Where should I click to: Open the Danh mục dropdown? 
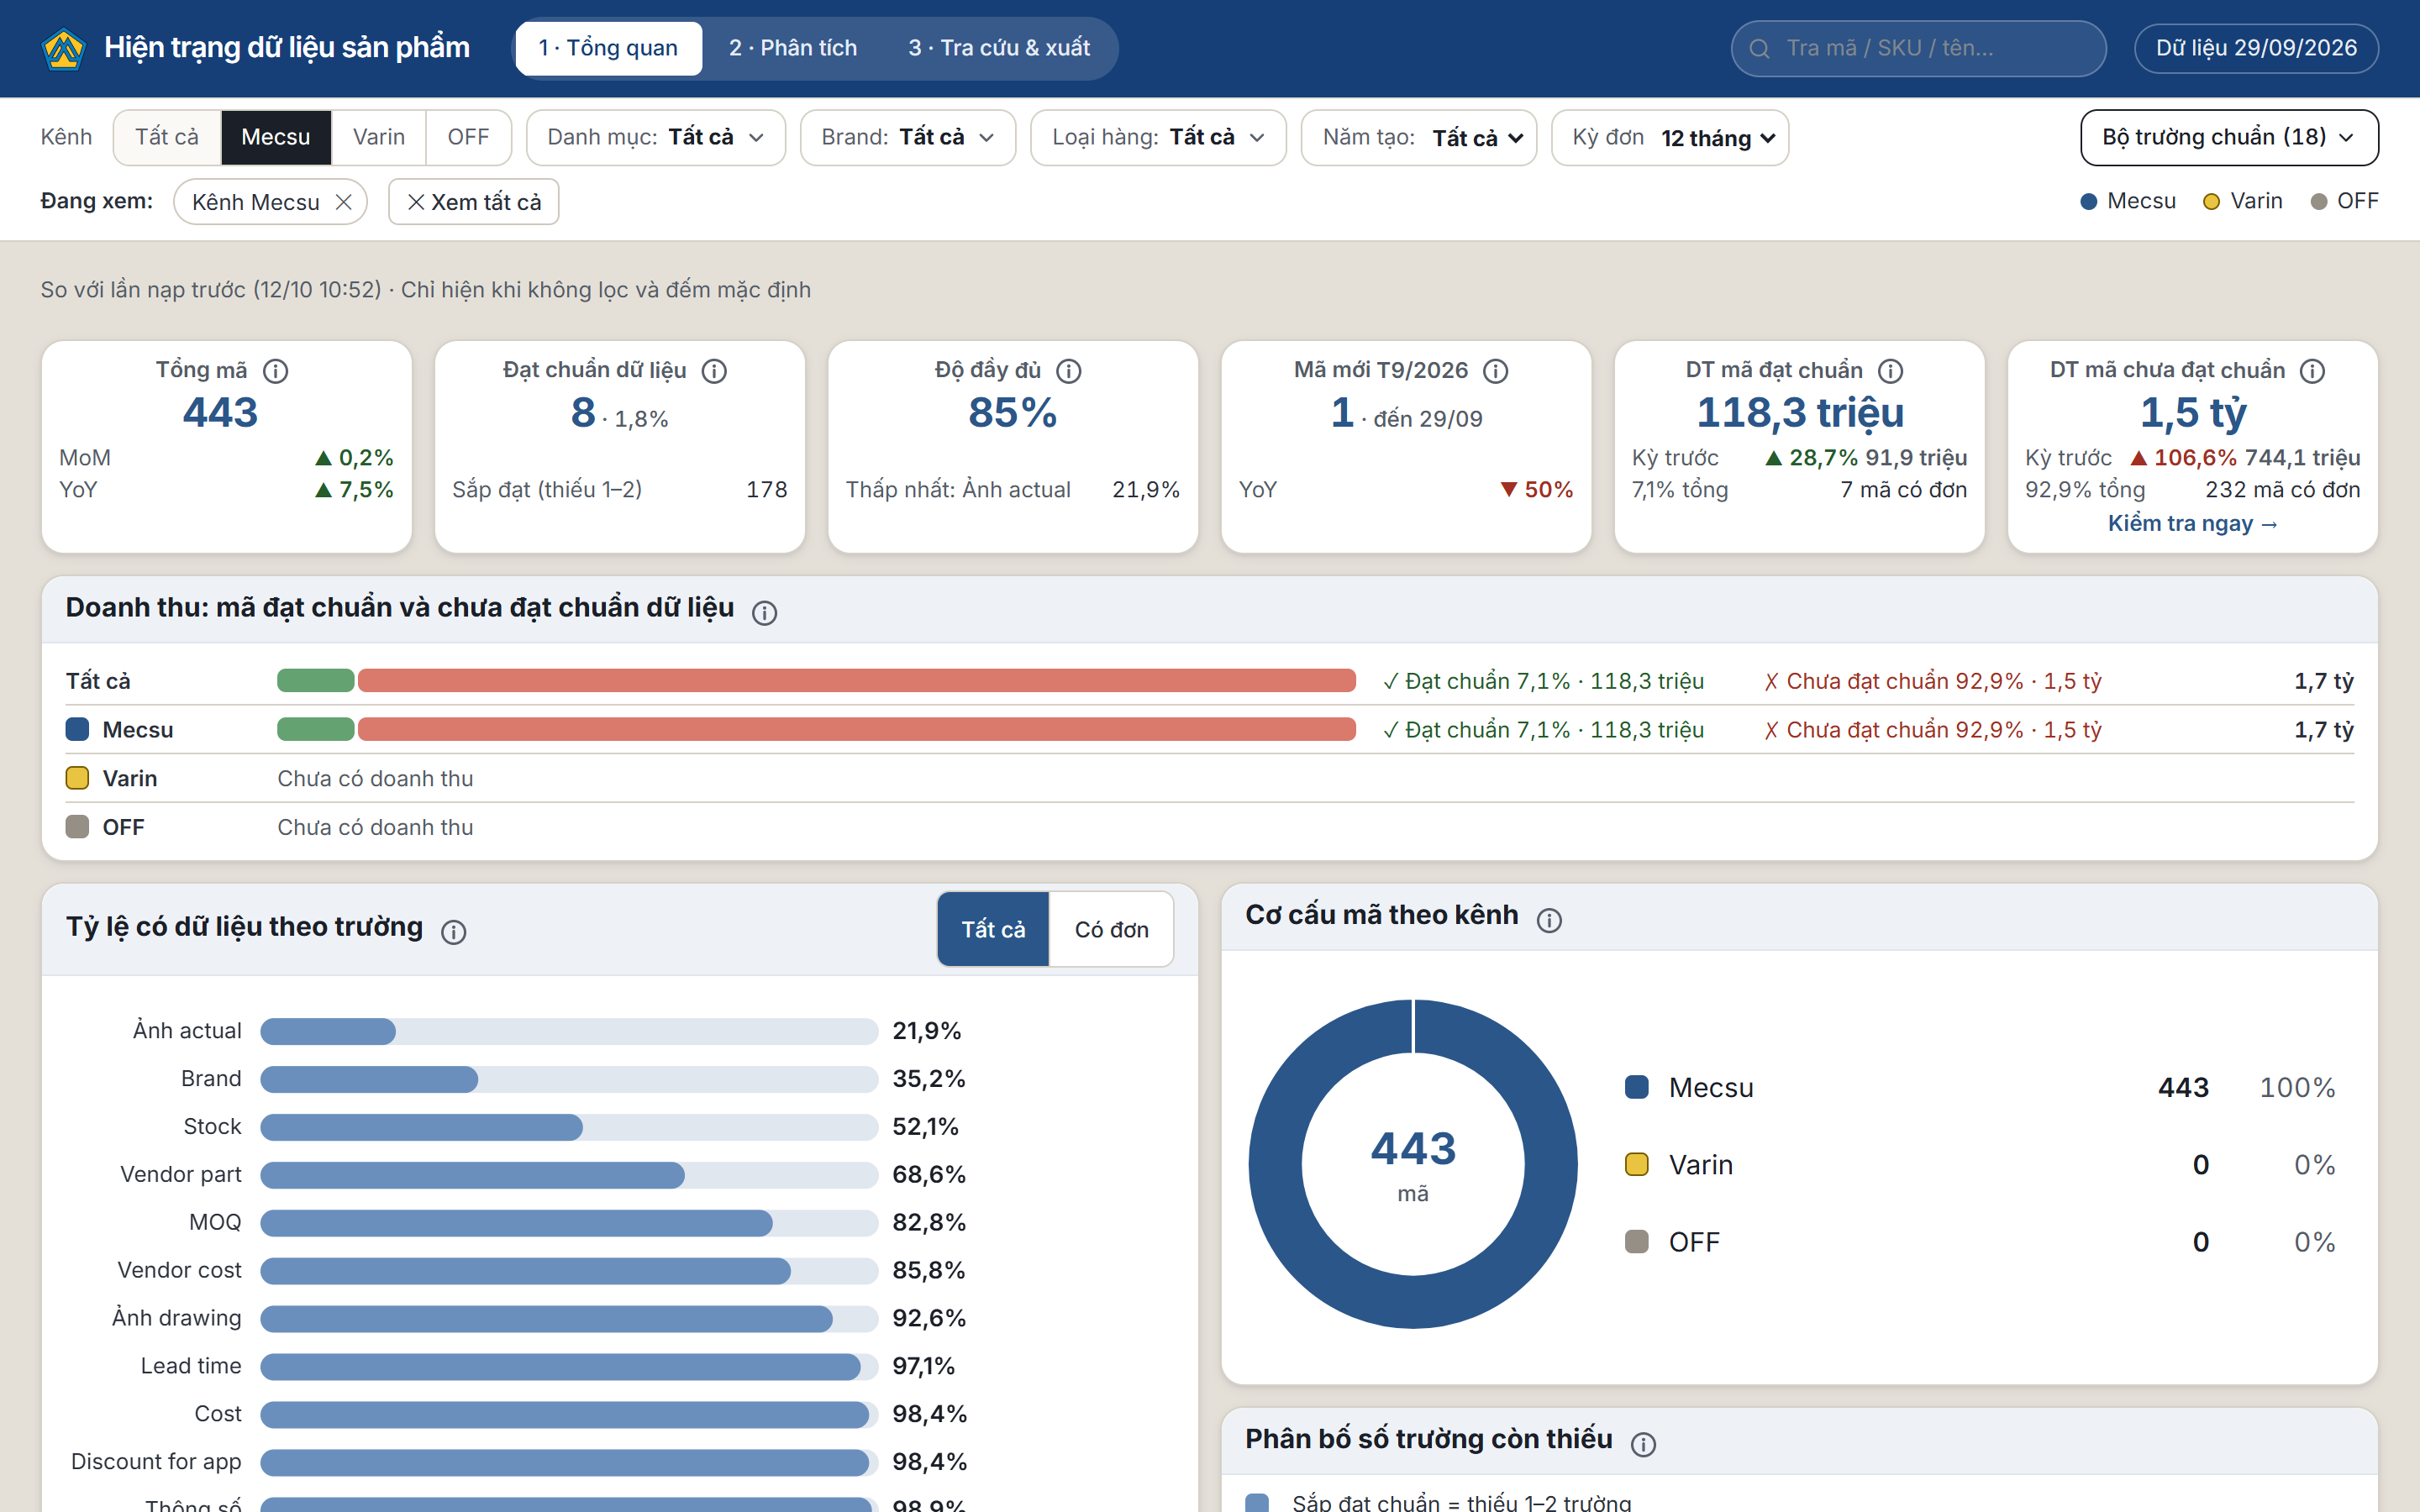tap(655, 137)
